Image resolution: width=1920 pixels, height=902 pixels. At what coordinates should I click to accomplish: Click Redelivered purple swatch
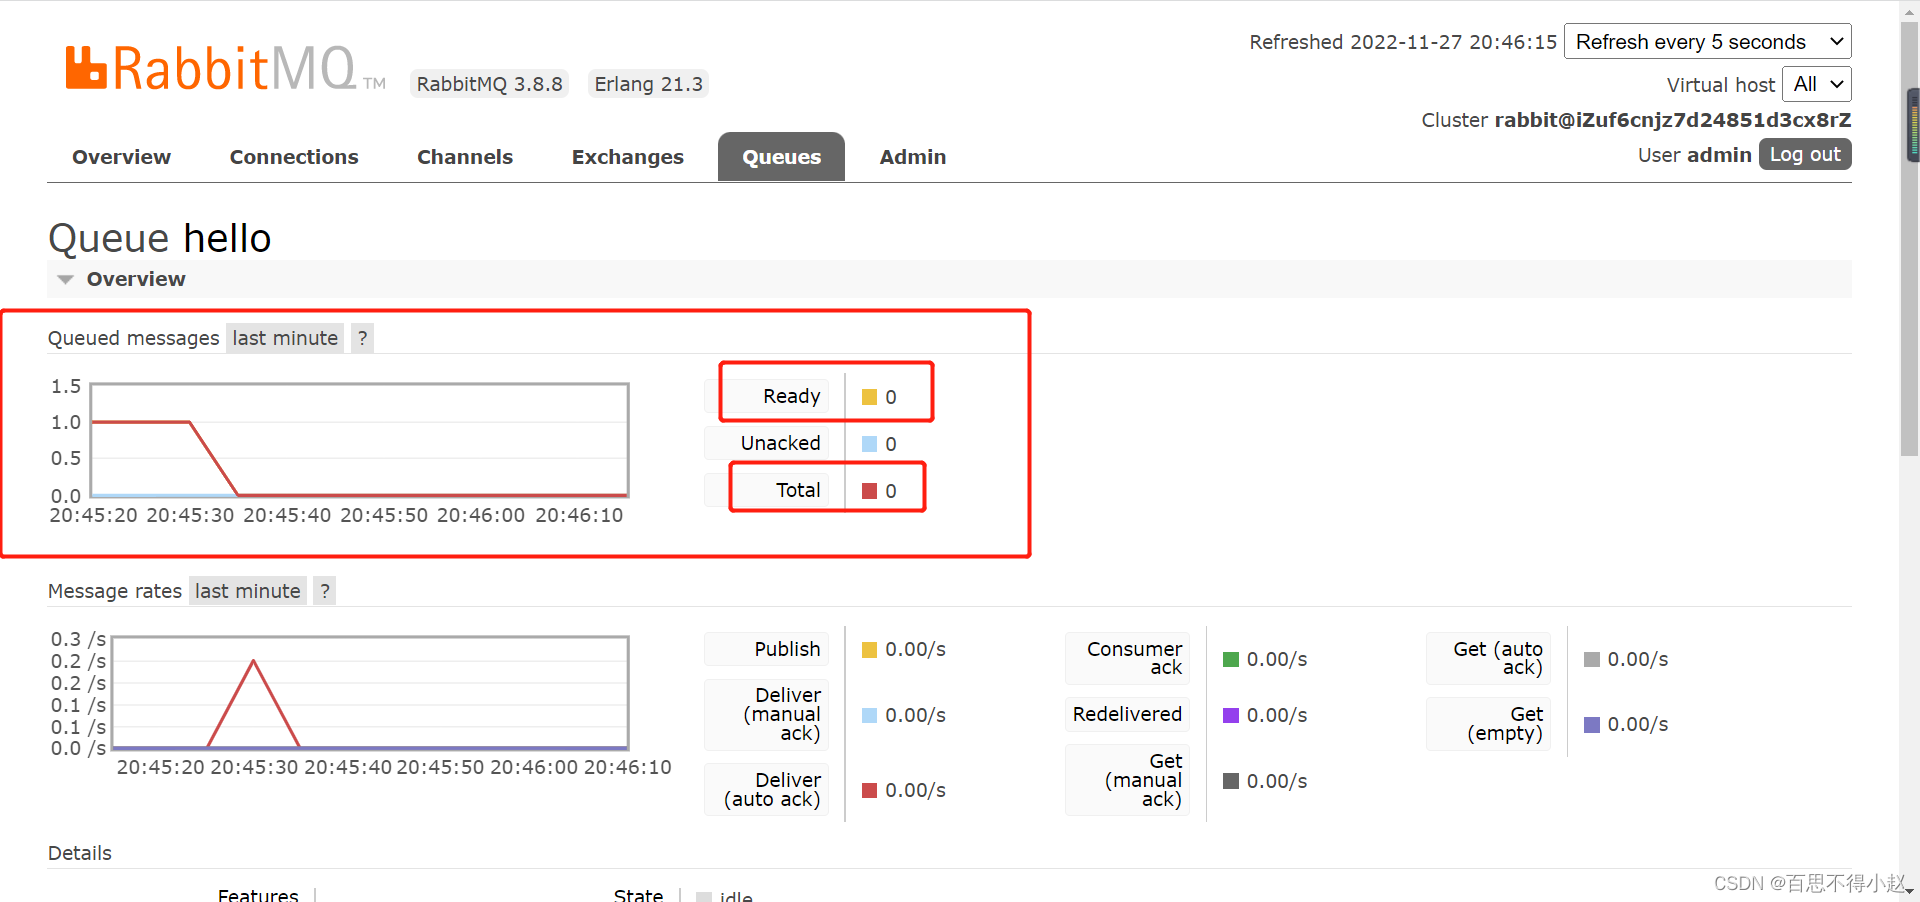pyautogui.click(x=1231, y=715)
